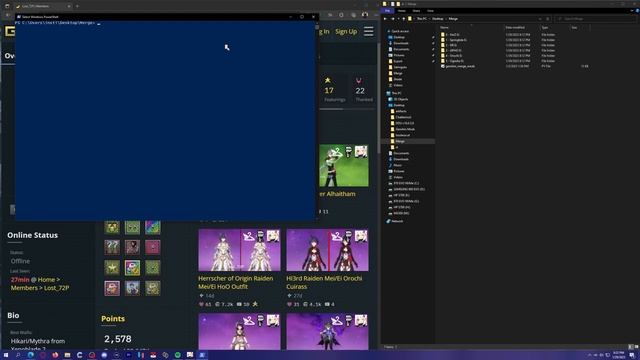Screen dimensions: 640x360
Task: Select Quick access in the navigation pane
Action: coord(400,31)
